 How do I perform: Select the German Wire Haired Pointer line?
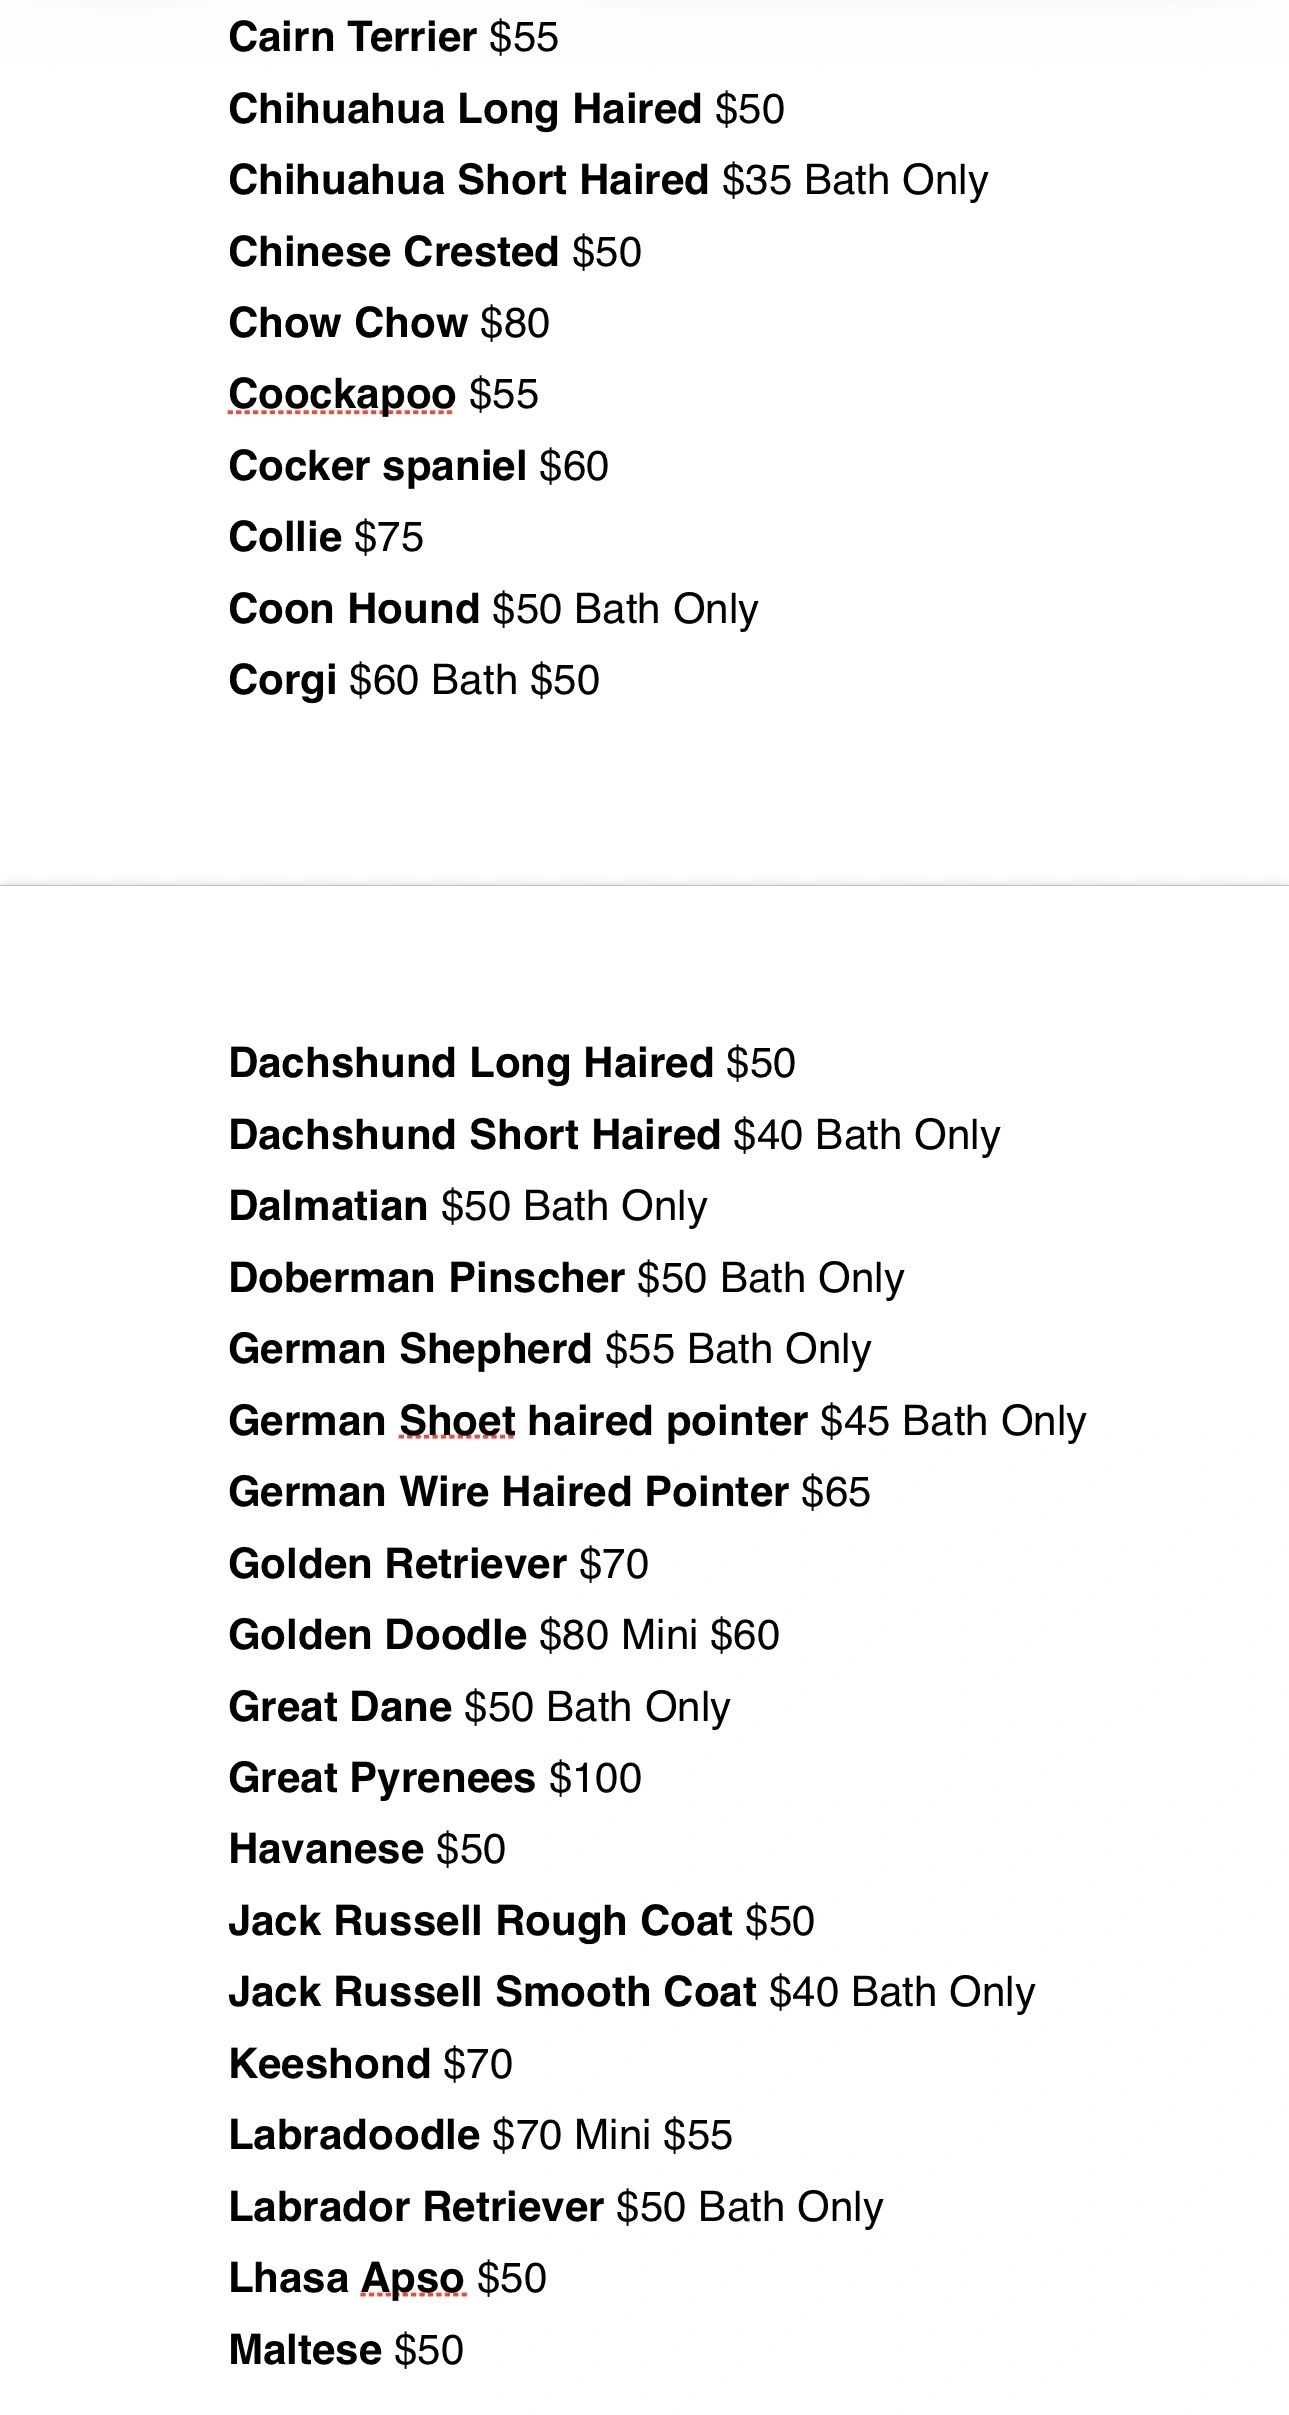549,1492
